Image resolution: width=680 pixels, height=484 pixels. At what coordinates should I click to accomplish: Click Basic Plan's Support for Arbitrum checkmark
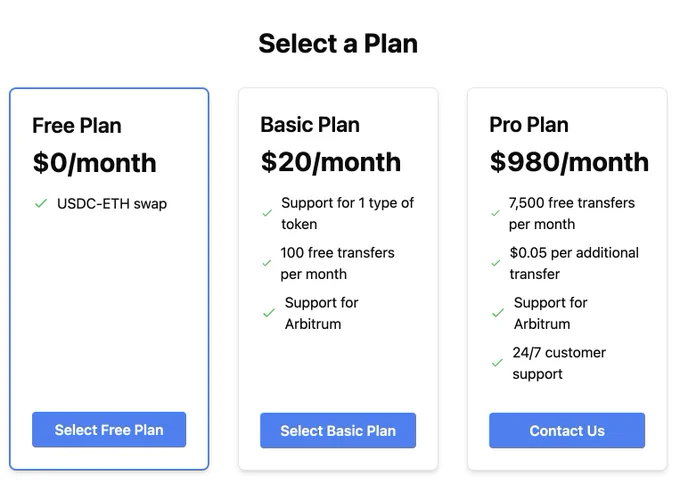(x=269, y=313)
